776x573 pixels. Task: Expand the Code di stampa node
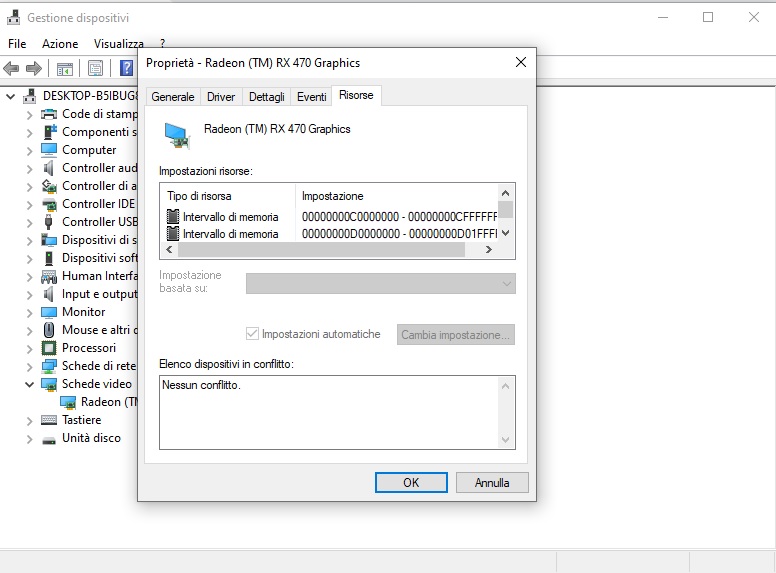pyautogui.click(x=29, y=115)
